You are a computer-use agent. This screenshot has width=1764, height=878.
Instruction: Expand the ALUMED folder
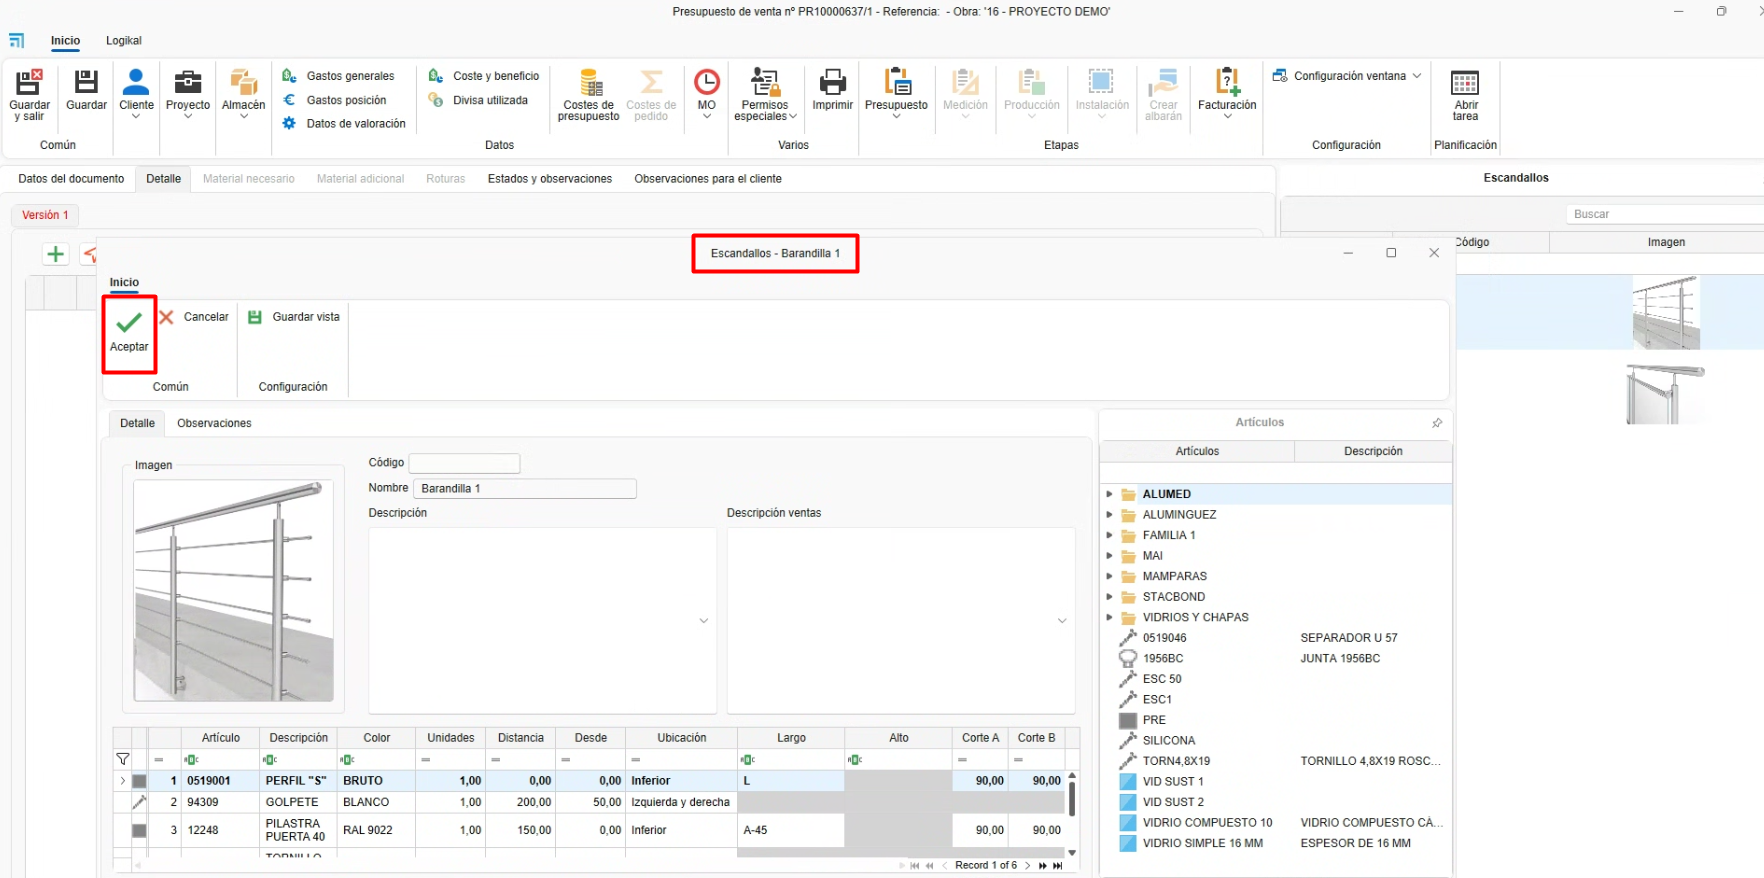coord(1109,494)
